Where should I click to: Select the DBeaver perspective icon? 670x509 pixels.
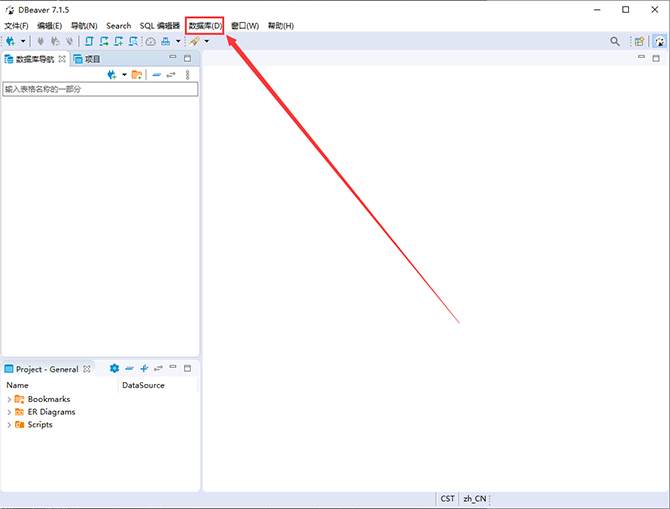coord(659,41)
